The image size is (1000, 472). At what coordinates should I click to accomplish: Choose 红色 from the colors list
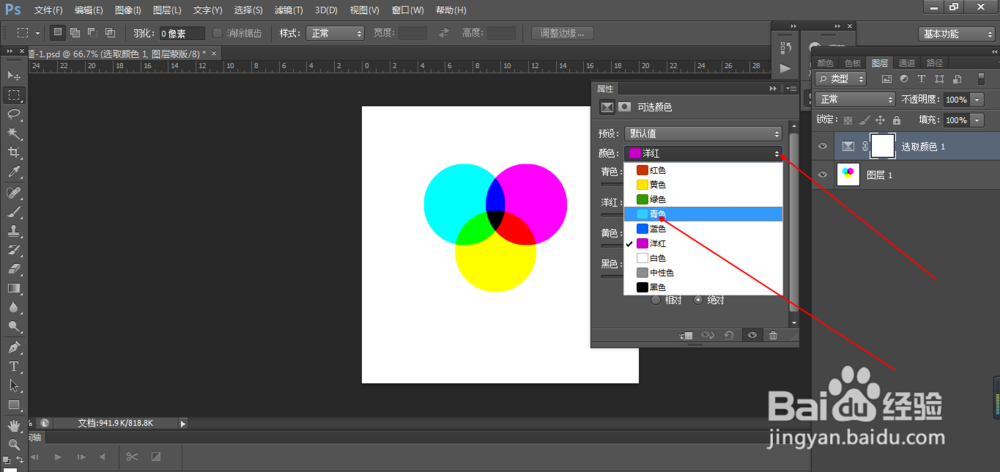703,170
